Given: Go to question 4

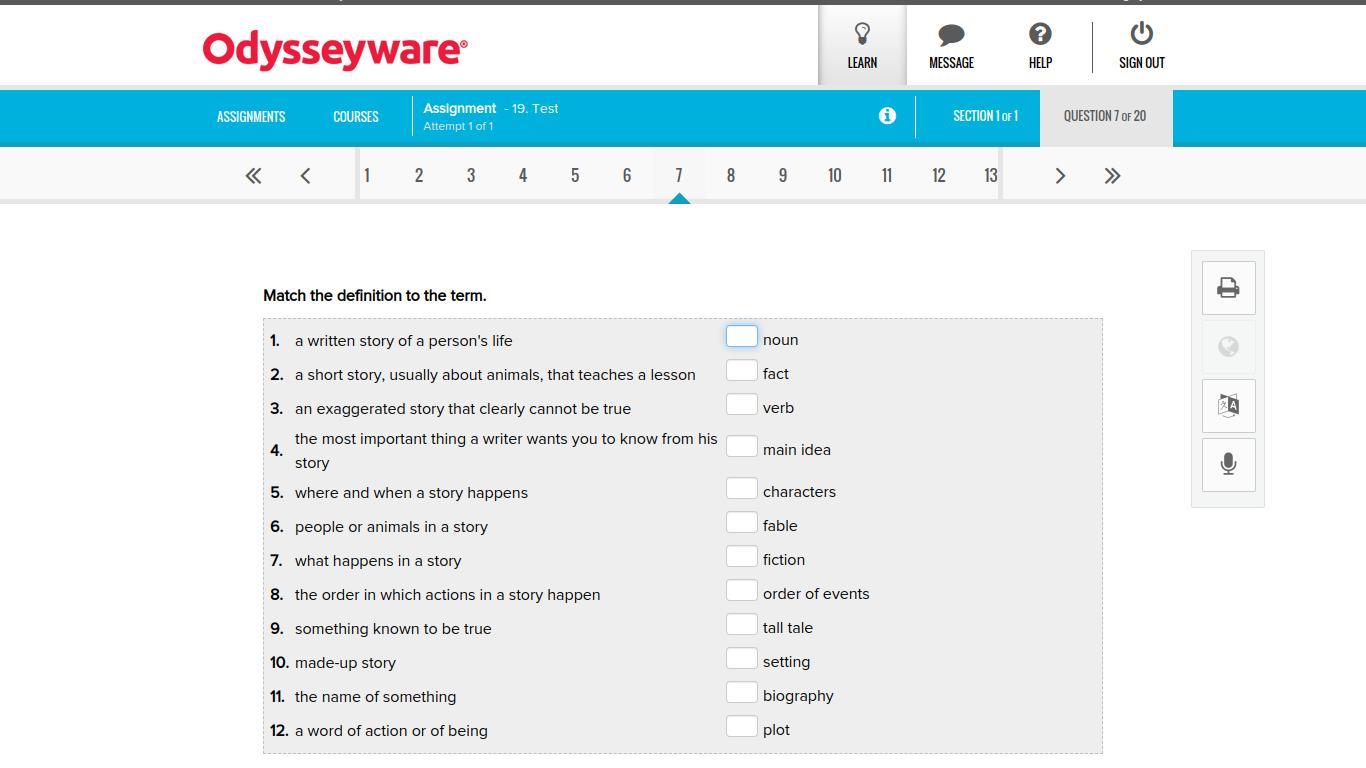Looking at the screenshot, I should (x=523, y=176).
